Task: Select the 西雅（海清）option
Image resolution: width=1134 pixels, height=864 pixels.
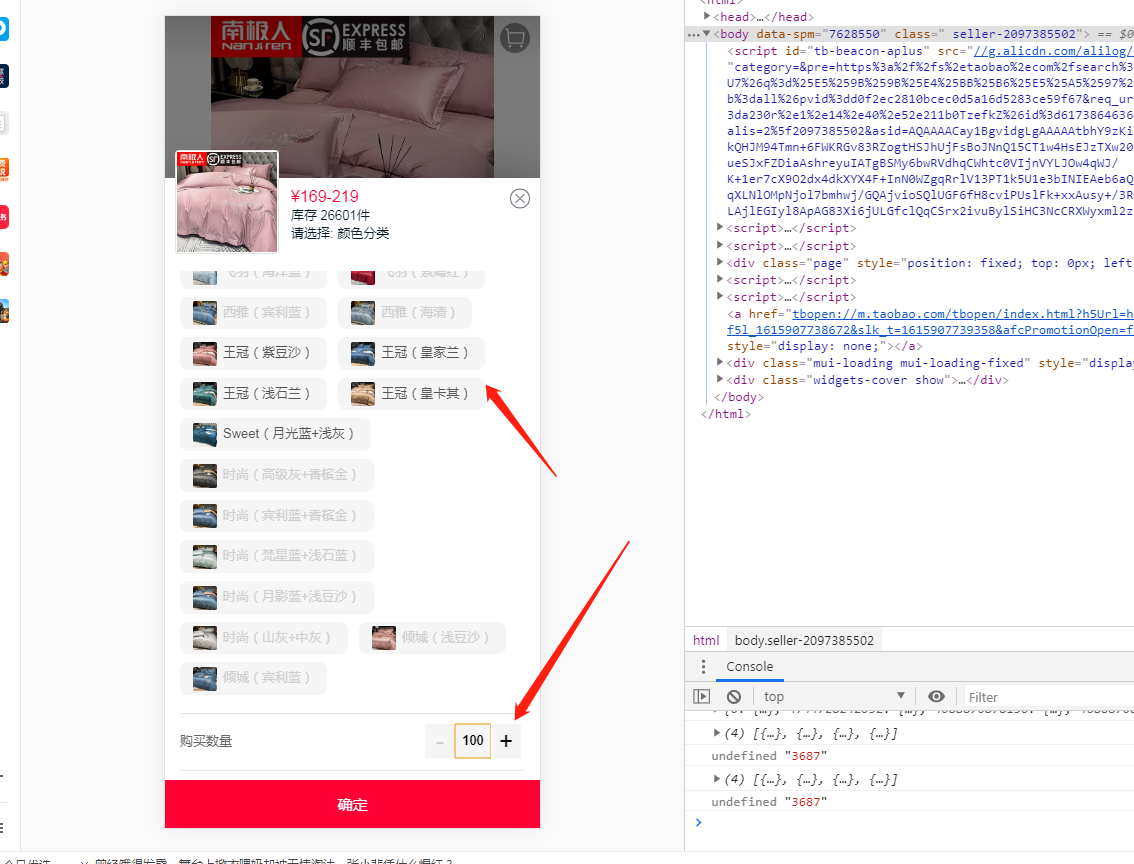Action: 404,312
